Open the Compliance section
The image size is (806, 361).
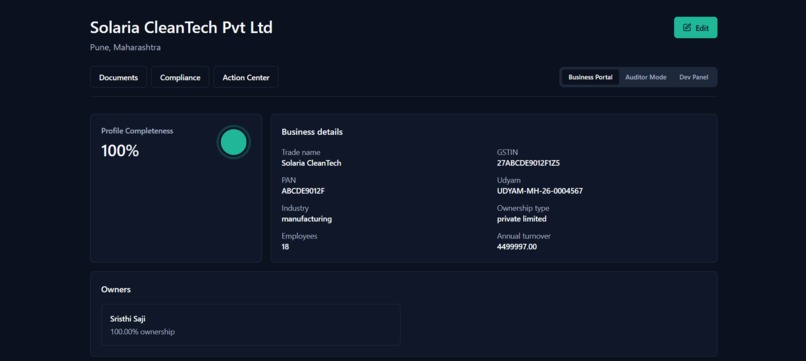pos(180,77)
